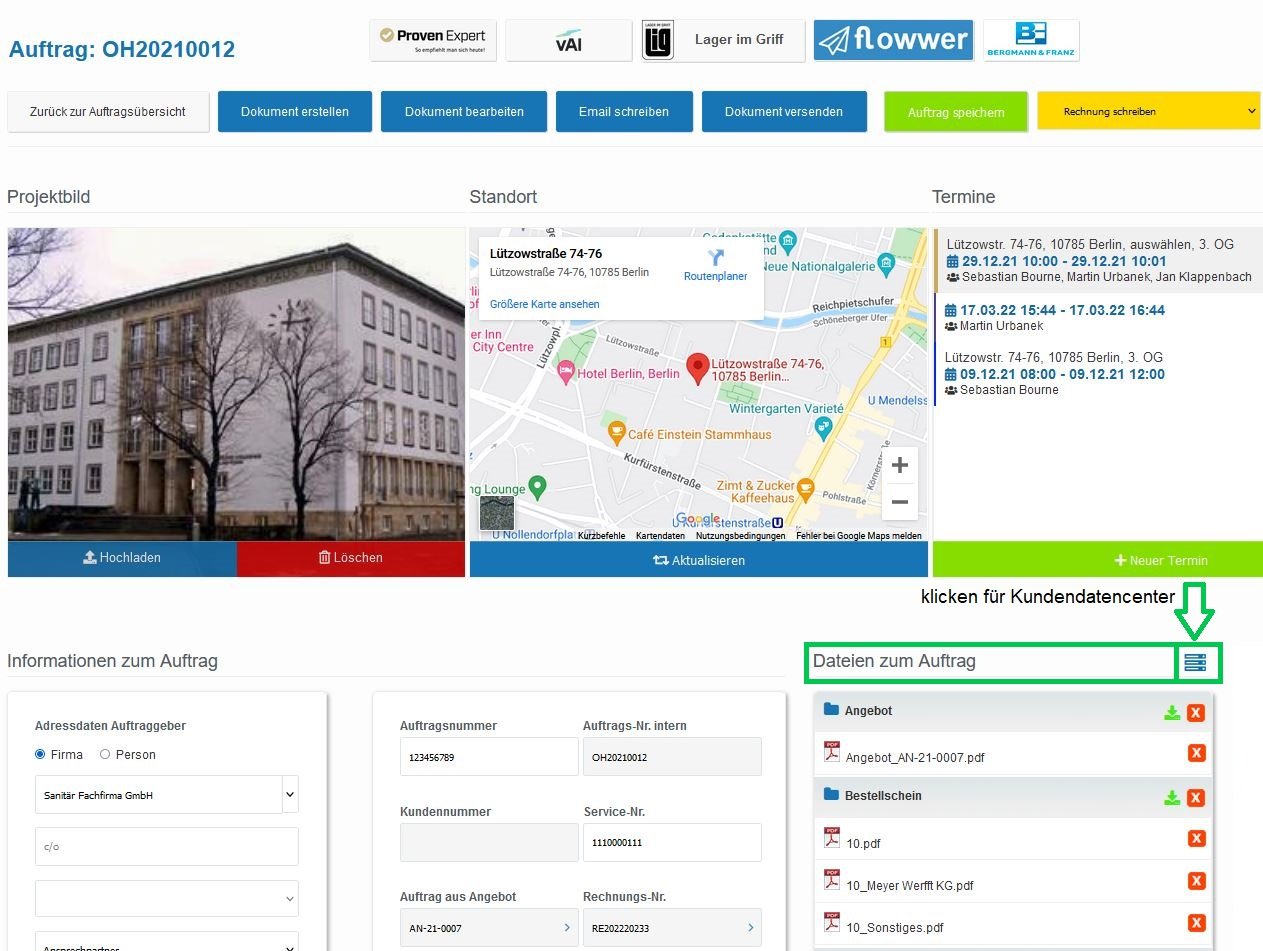1263x951 pixels.
Task: Click the red map pin for Lützowstraße 74-76
Action: pyautogui.click(x=698, y=369)
